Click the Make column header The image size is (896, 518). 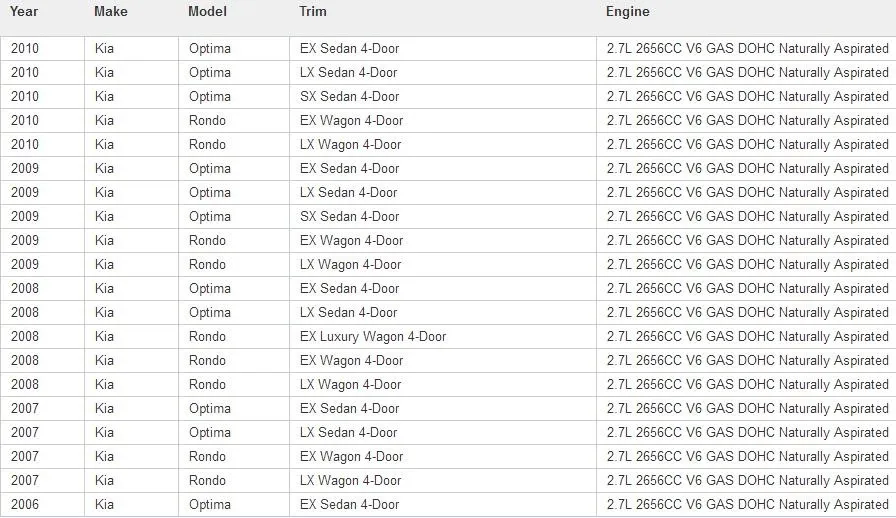click(111, 11)
